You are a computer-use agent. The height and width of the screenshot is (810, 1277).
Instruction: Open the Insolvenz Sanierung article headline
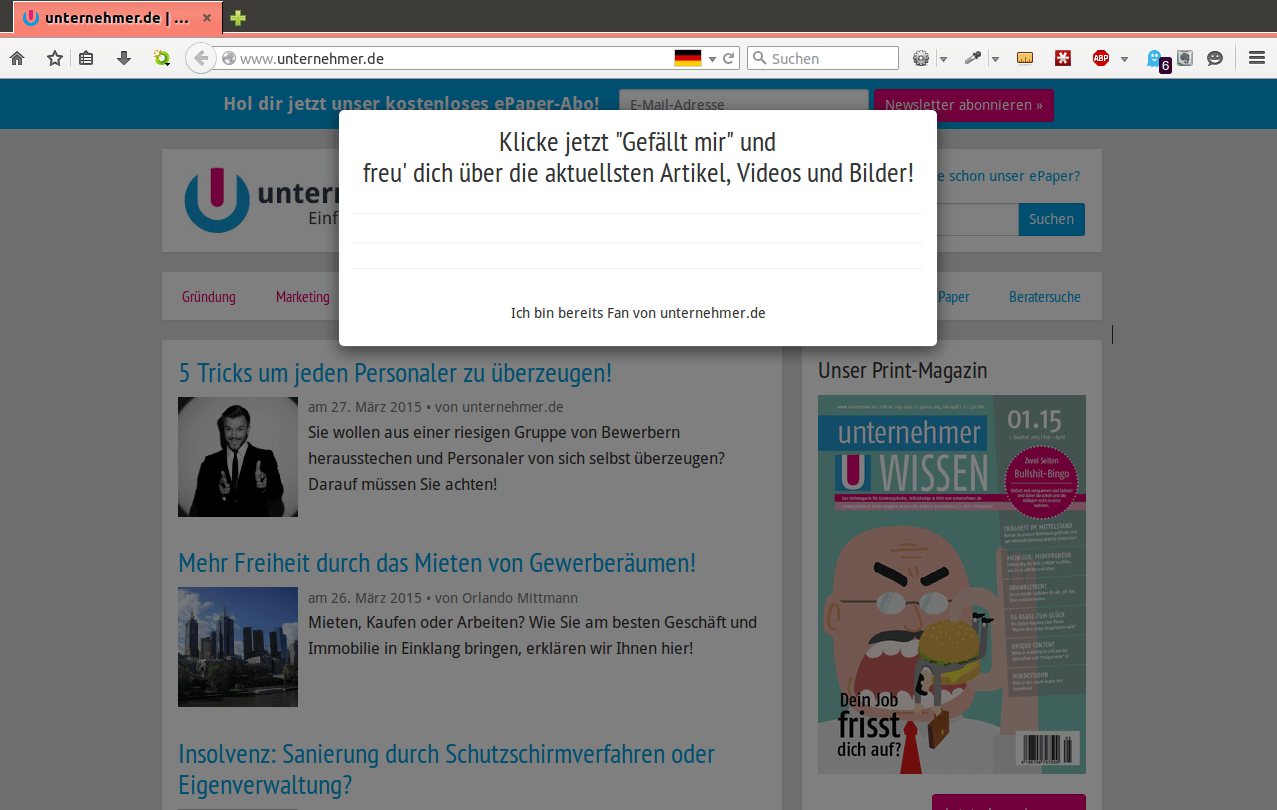[x=446, y=768]
